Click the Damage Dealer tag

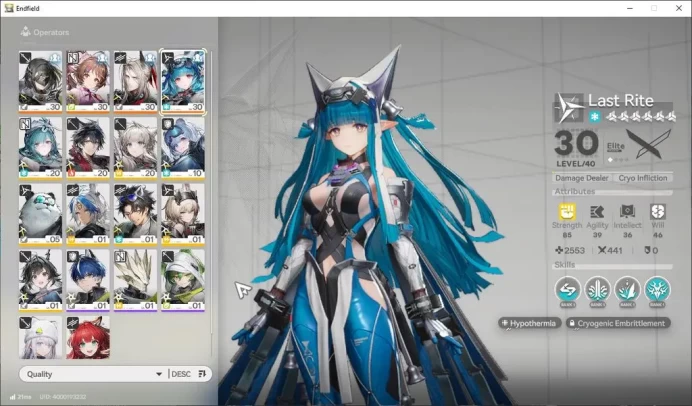tap(582, 178)
